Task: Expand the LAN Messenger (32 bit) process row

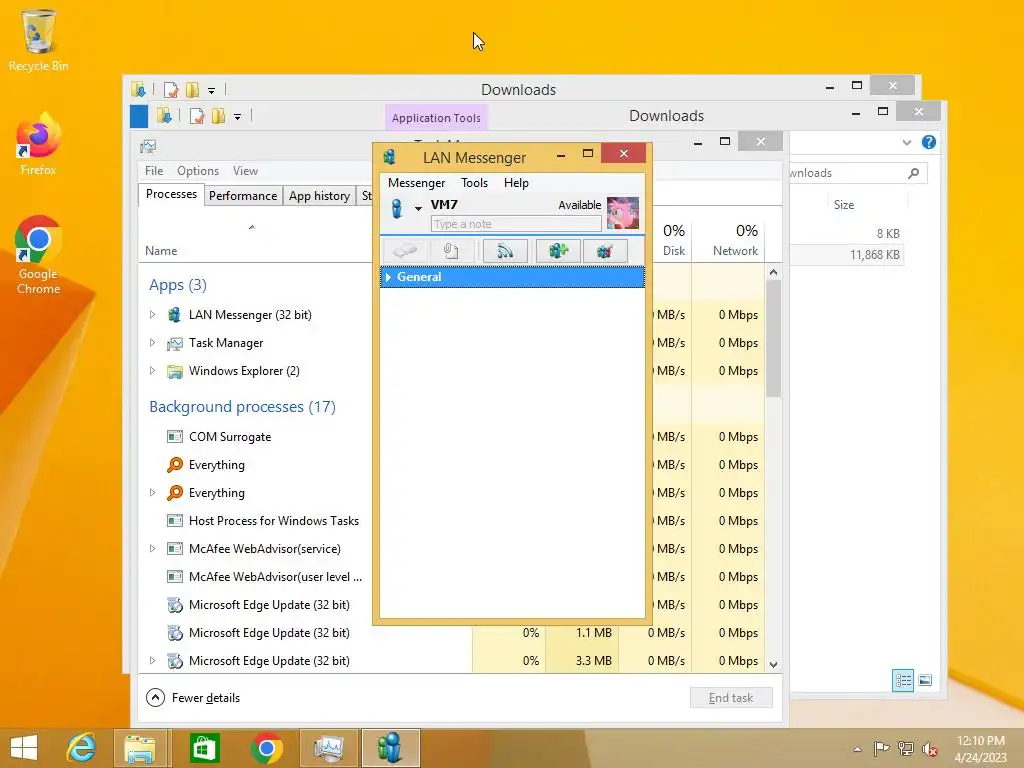Action: coord(153,315)
